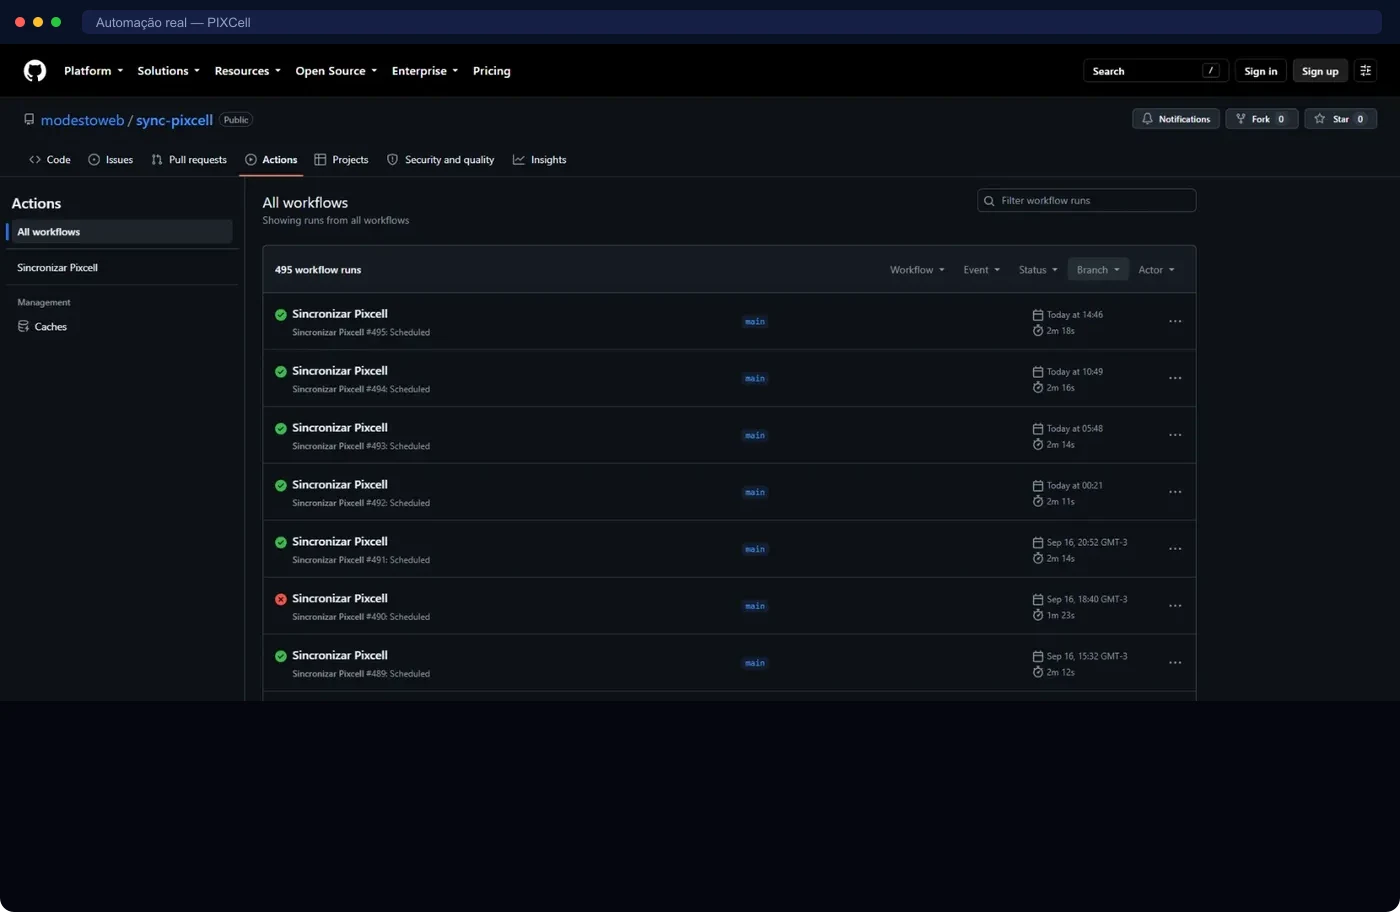Click the GitHub logo icon
The width and height of the screenshot is (1400, 912).
[35, 71]
